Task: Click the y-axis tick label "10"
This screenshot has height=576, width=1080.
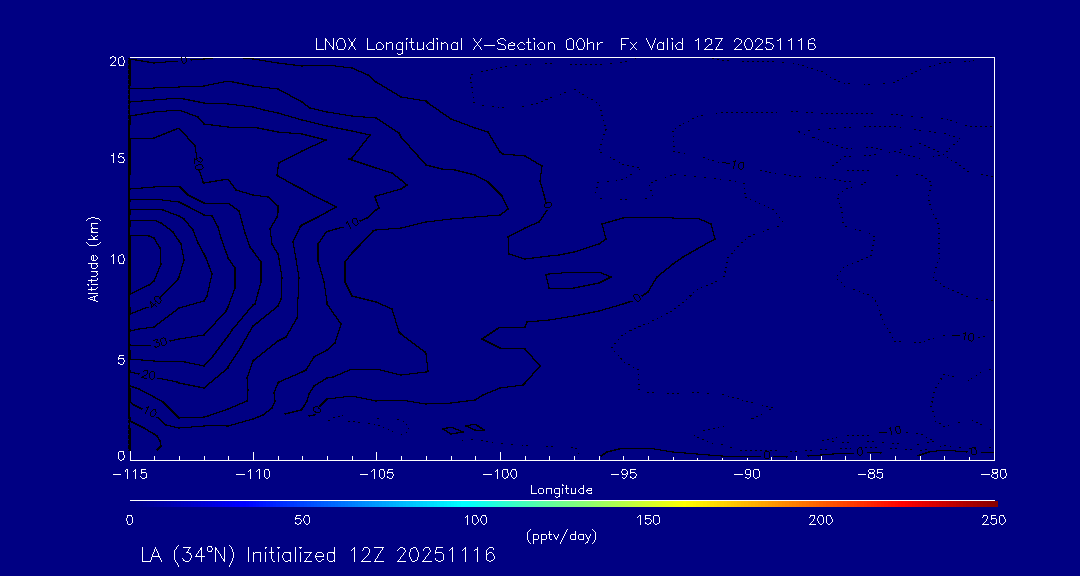Action: [116, 259]
